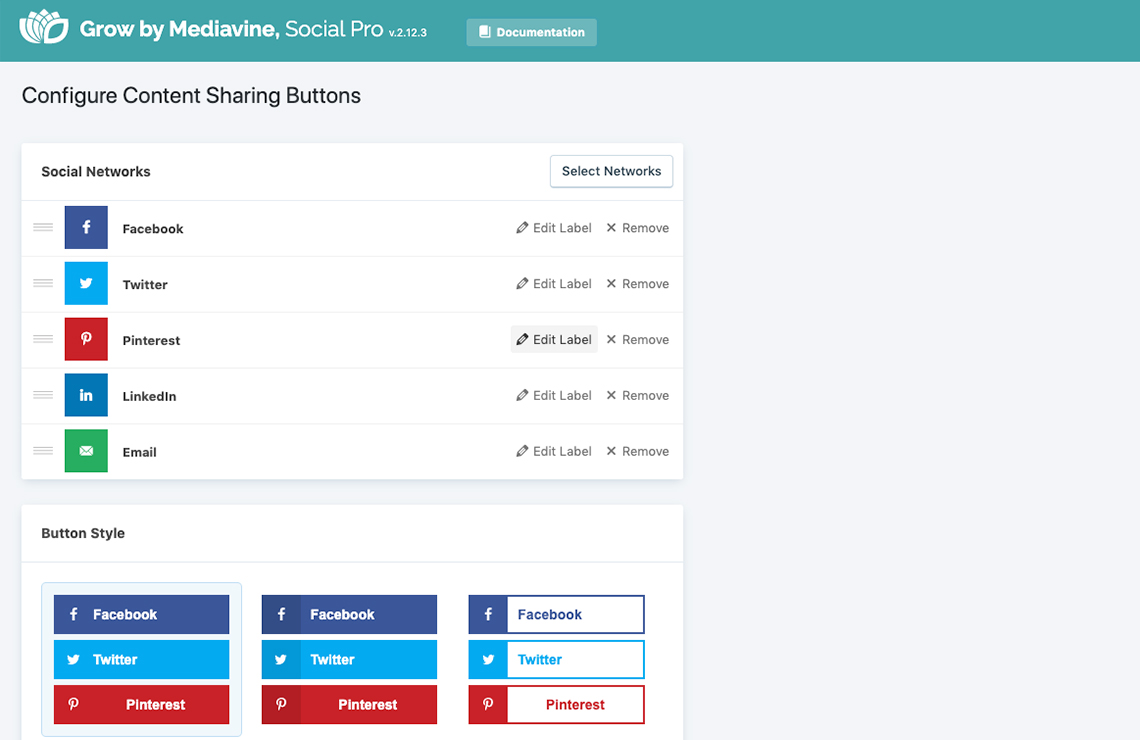This screenshot has width=1140, height=740.
Task: Open the Documentation link
Action: [x=531, y=32]
